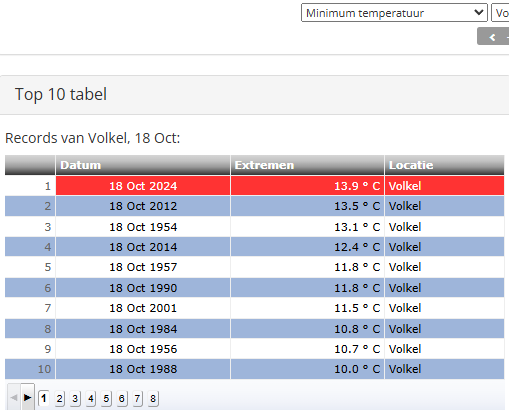
Task: Switch to page 7 of records
Action: tap(137, 398)
